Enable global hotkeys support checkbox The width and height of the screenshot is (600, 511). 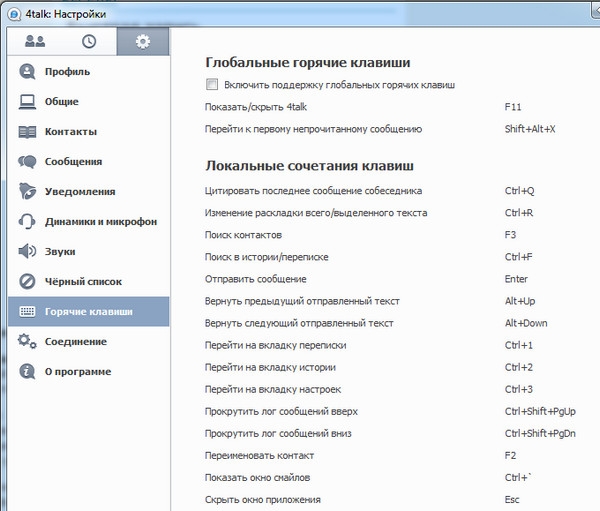[211, 85]
